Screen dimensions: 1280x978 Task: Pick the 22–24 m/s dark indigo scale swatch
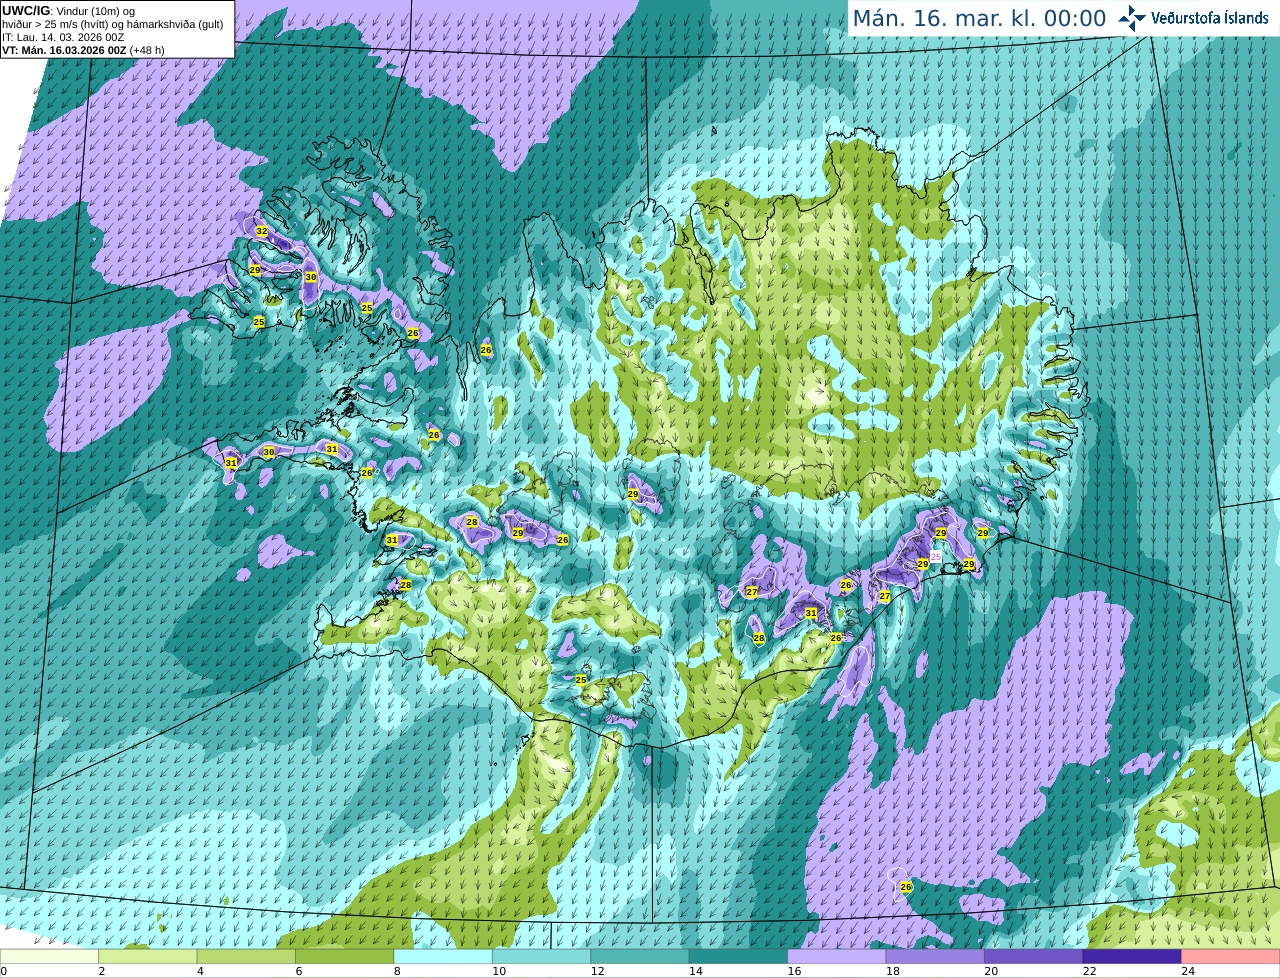(x=1133, y=956)
